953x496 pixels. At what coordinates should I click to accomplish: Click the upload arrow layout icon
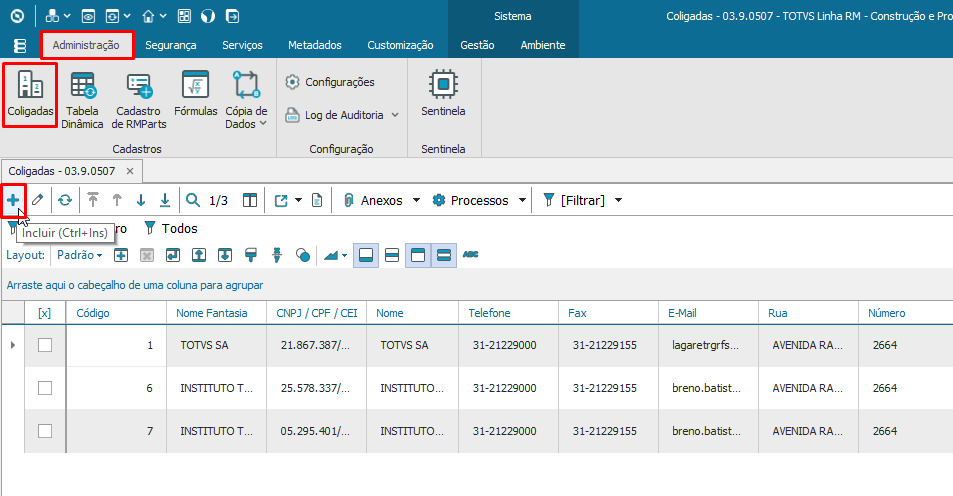pos(199,255)
